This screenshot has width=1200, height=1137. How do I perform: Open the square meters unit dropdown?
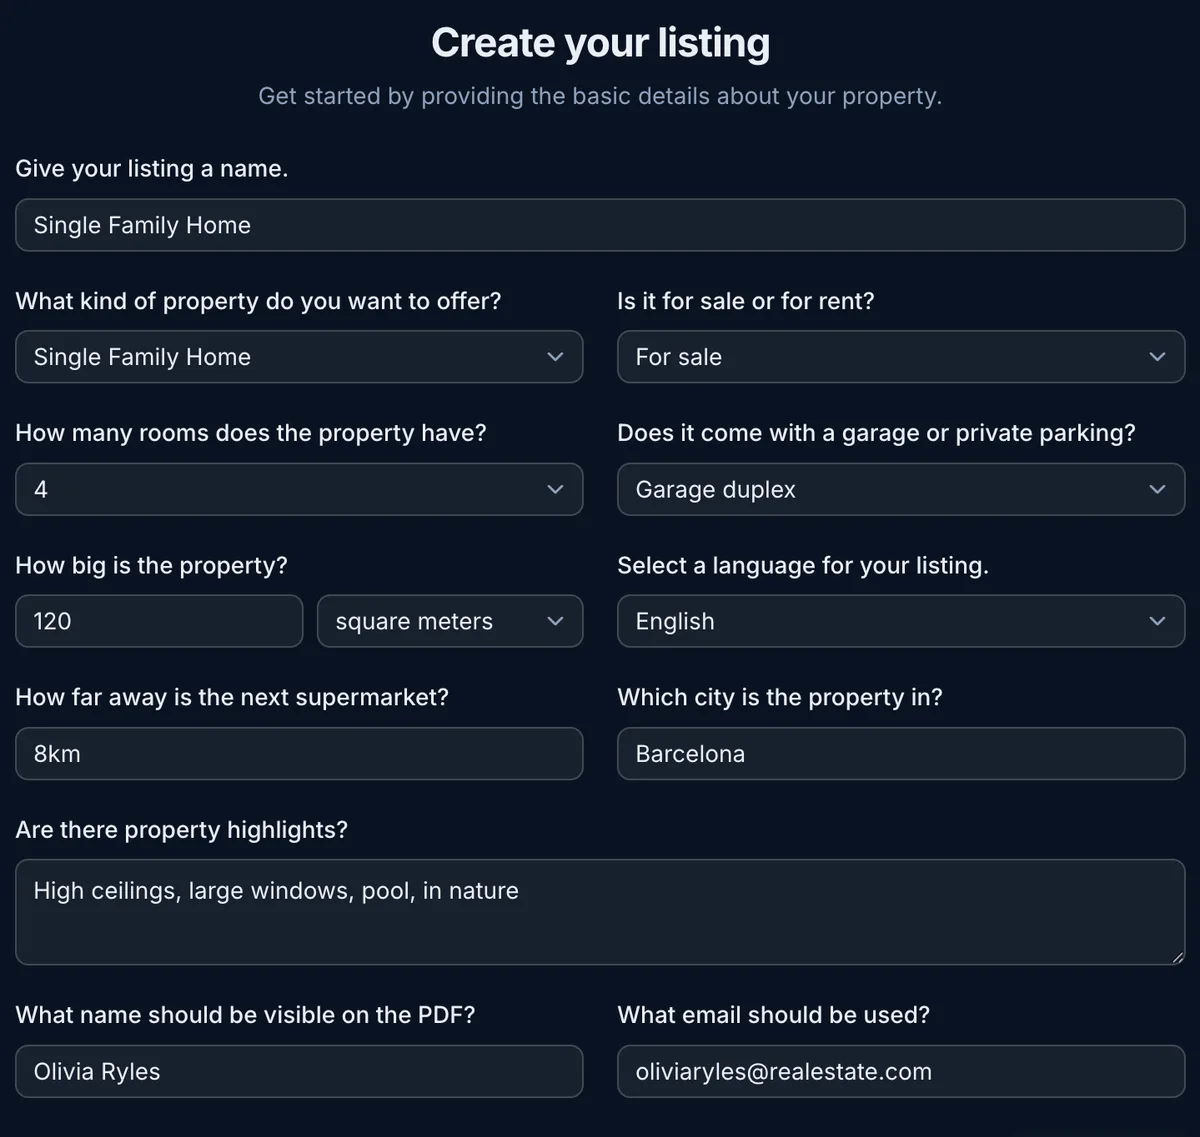pyautogui.click(x=450, y=621)
